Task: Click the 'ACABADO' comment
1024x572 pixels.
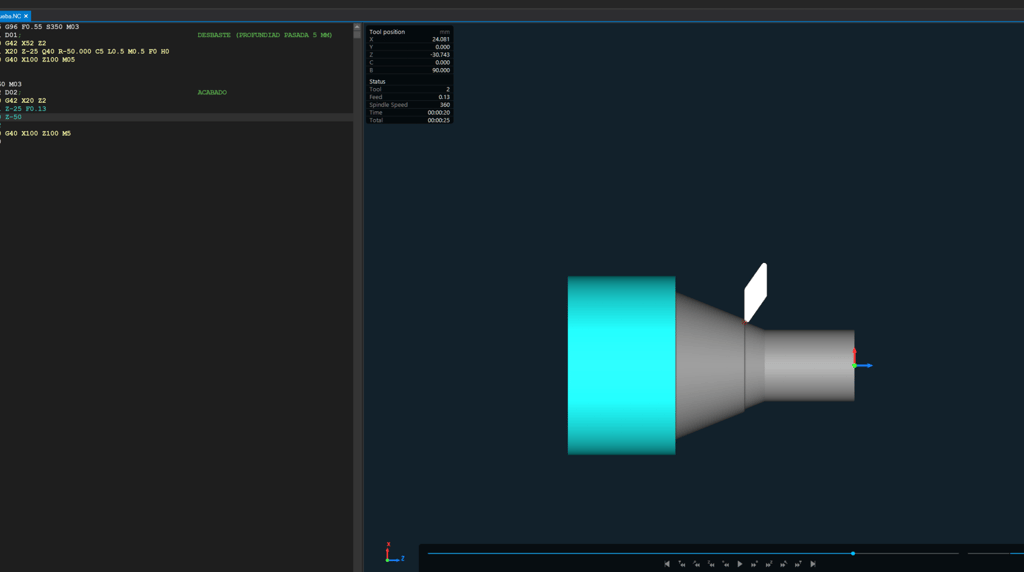Action: click(212, 93)
